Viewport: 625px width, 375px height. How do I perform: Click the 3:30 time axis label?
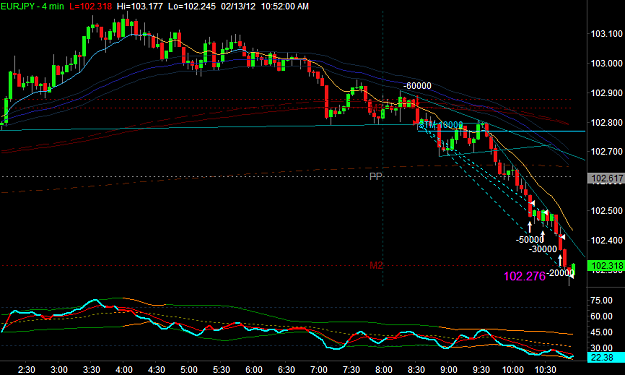point(91,370)
